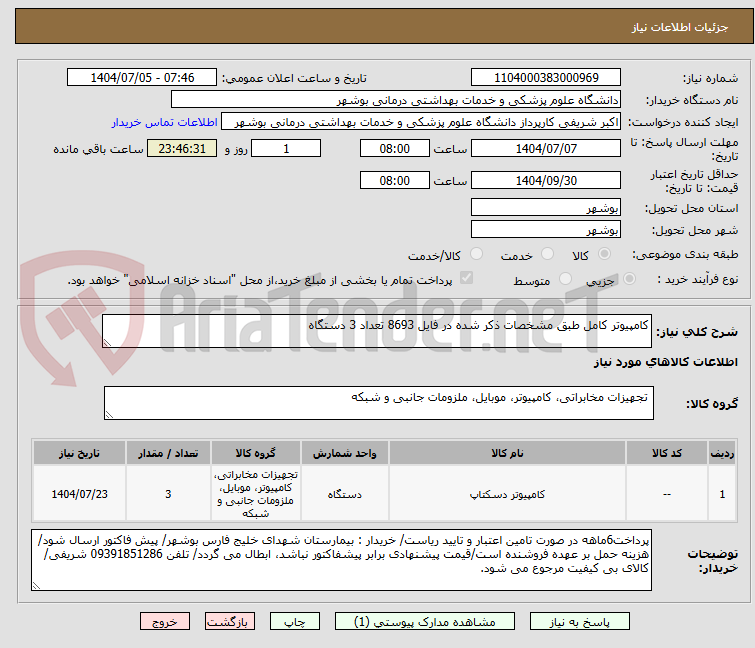Image resolution: width=755 pixels, height=648 pixels.
Task: Click the remaining days field showing 1
Action: pyautogui.click(x=286, y=148)
